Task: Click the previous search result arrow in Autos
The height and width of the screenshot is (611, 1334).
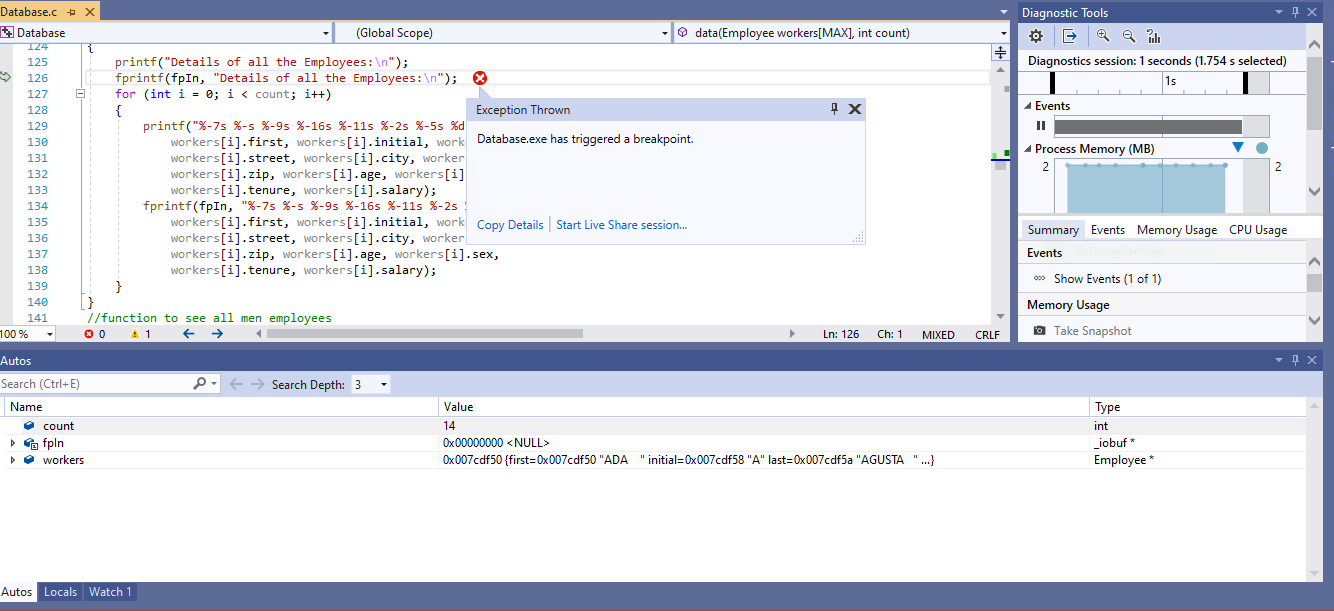Action: pyautogui.click(x=236, y=384)
